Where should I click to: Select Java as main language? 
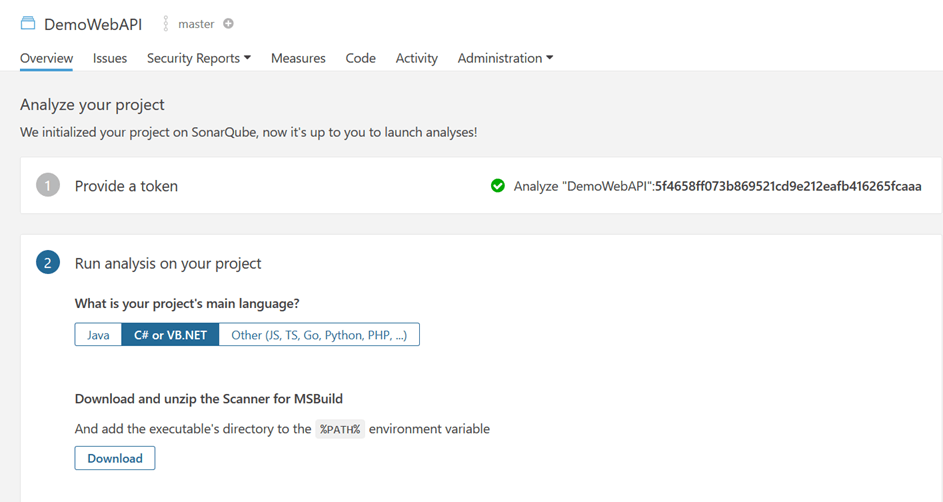click(98, 335)
